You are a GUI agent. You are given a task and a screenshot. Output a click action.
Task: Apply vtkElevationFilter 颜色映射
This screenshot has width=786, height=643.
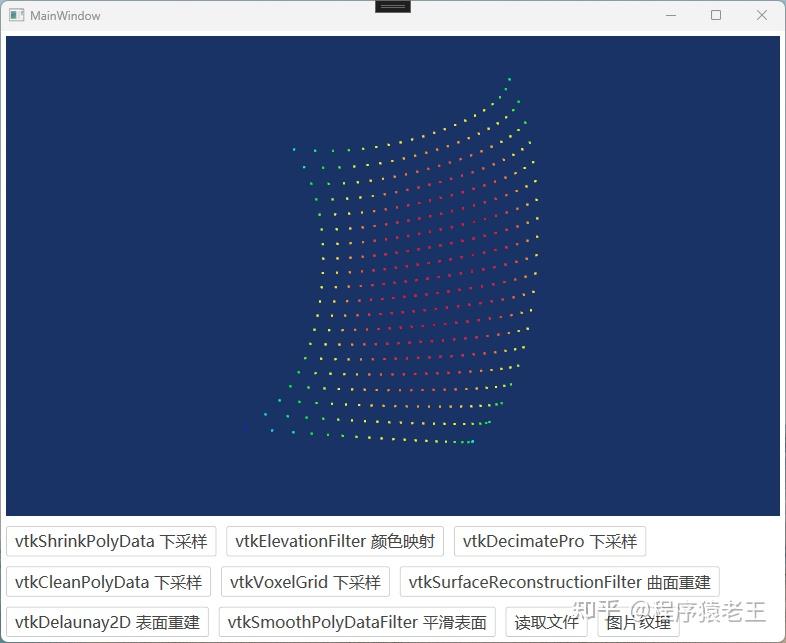(335, 541)
